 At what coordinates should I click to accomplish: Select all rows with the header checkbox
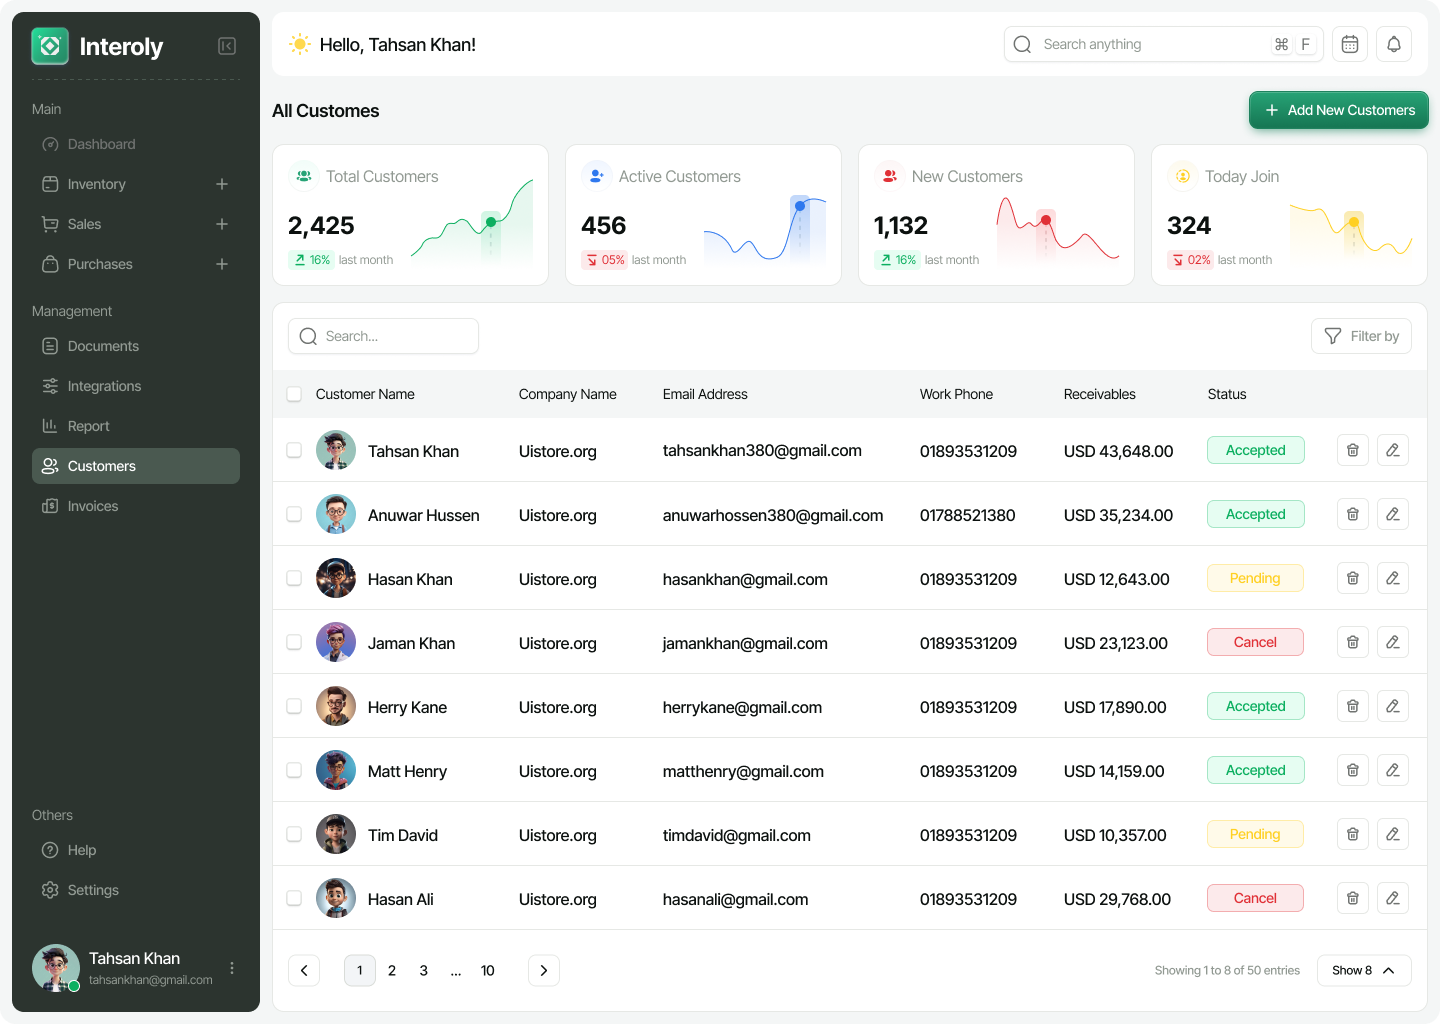tap(294, 394)
